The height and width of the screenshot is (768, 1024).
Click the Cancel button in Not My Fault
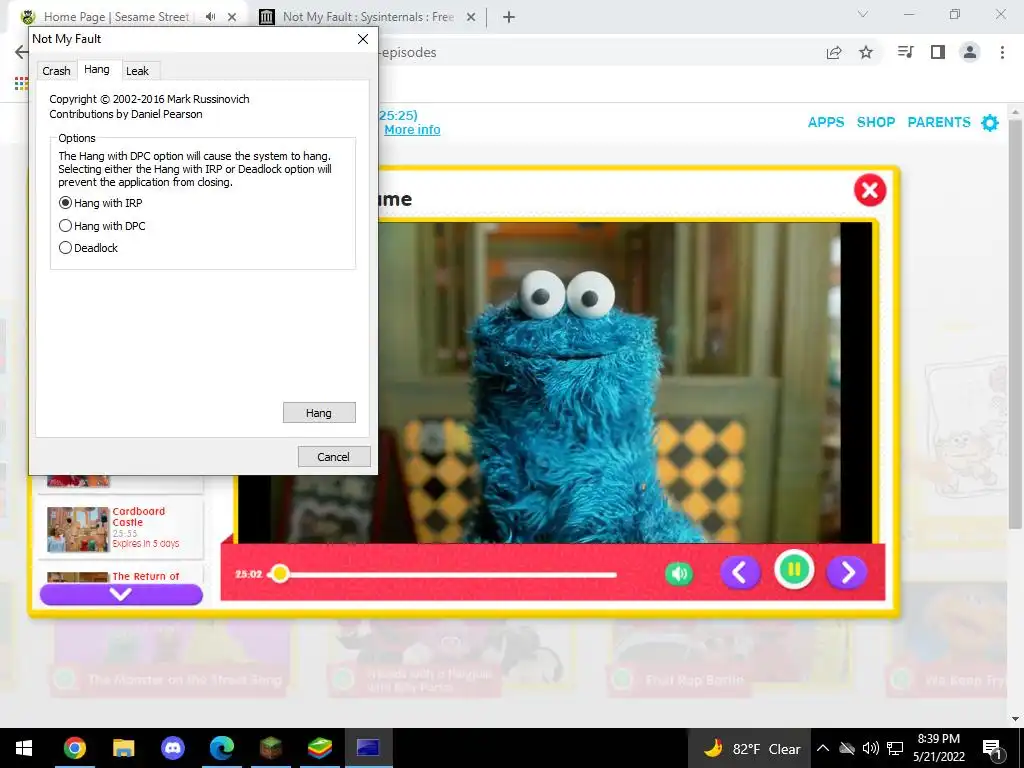pos(334,456)
